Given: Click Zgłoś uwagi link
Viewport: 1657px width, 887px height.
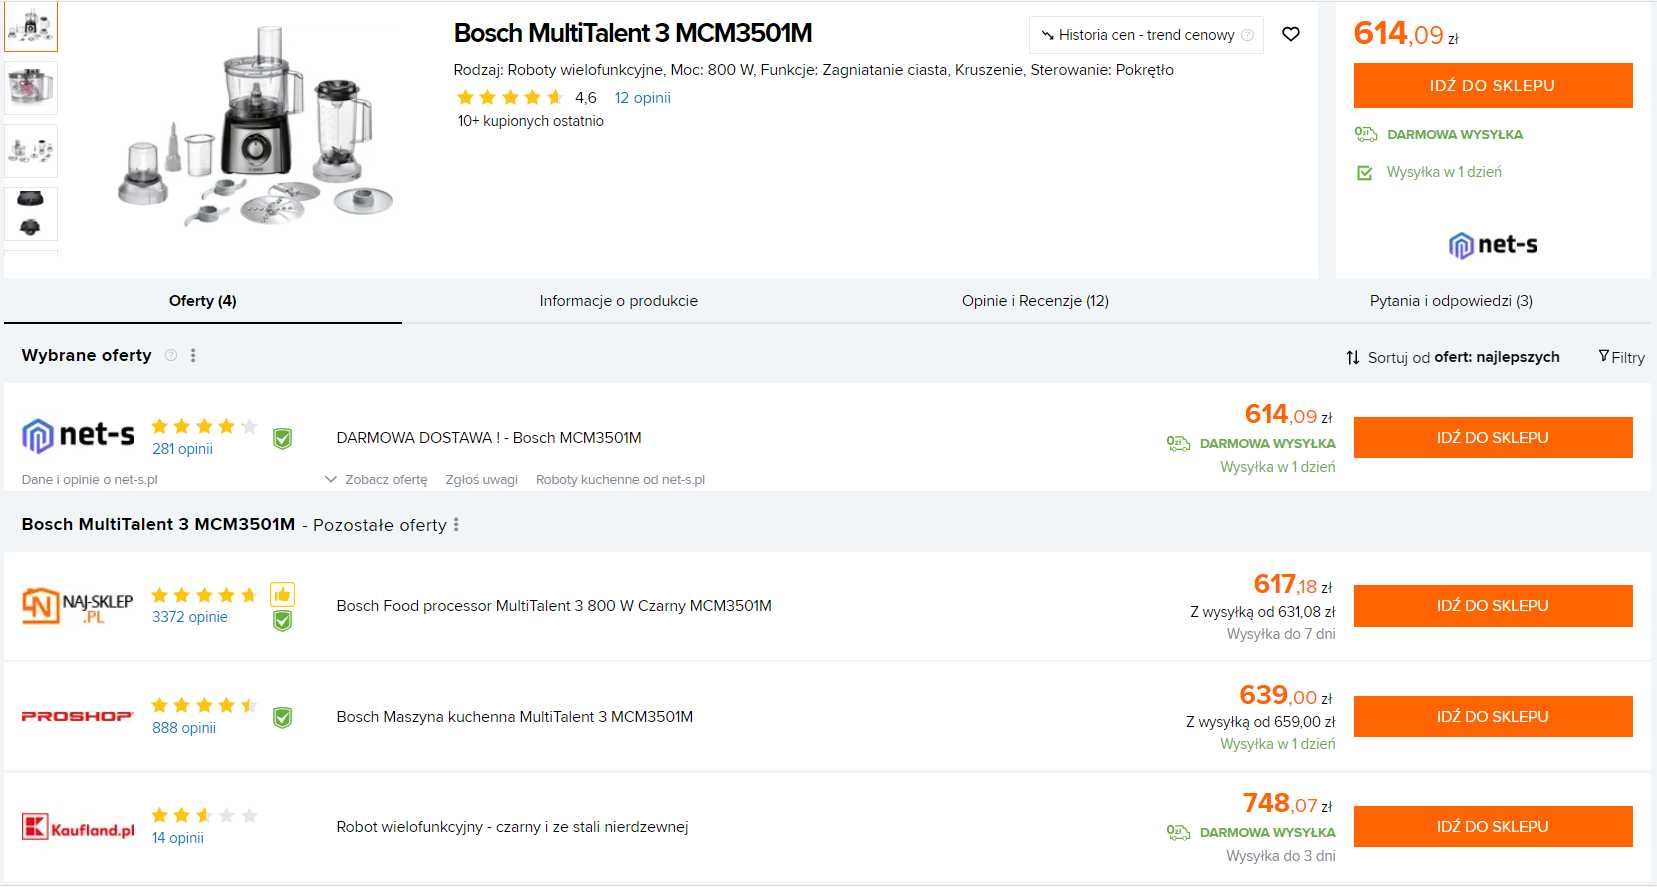Looking at the screenshot, I should click(x=481, y=480).
